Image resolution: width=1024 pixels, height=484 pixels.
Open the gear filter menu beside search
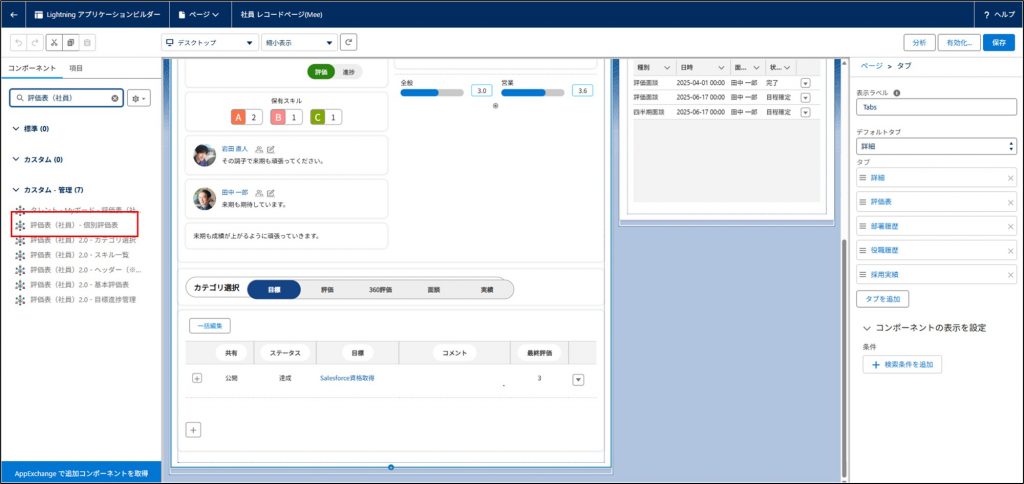139,98
